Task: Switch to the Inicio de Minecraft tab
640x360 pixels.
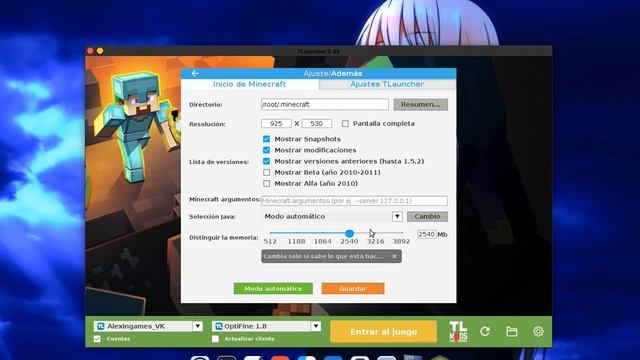Action: [x=249, y=84]
